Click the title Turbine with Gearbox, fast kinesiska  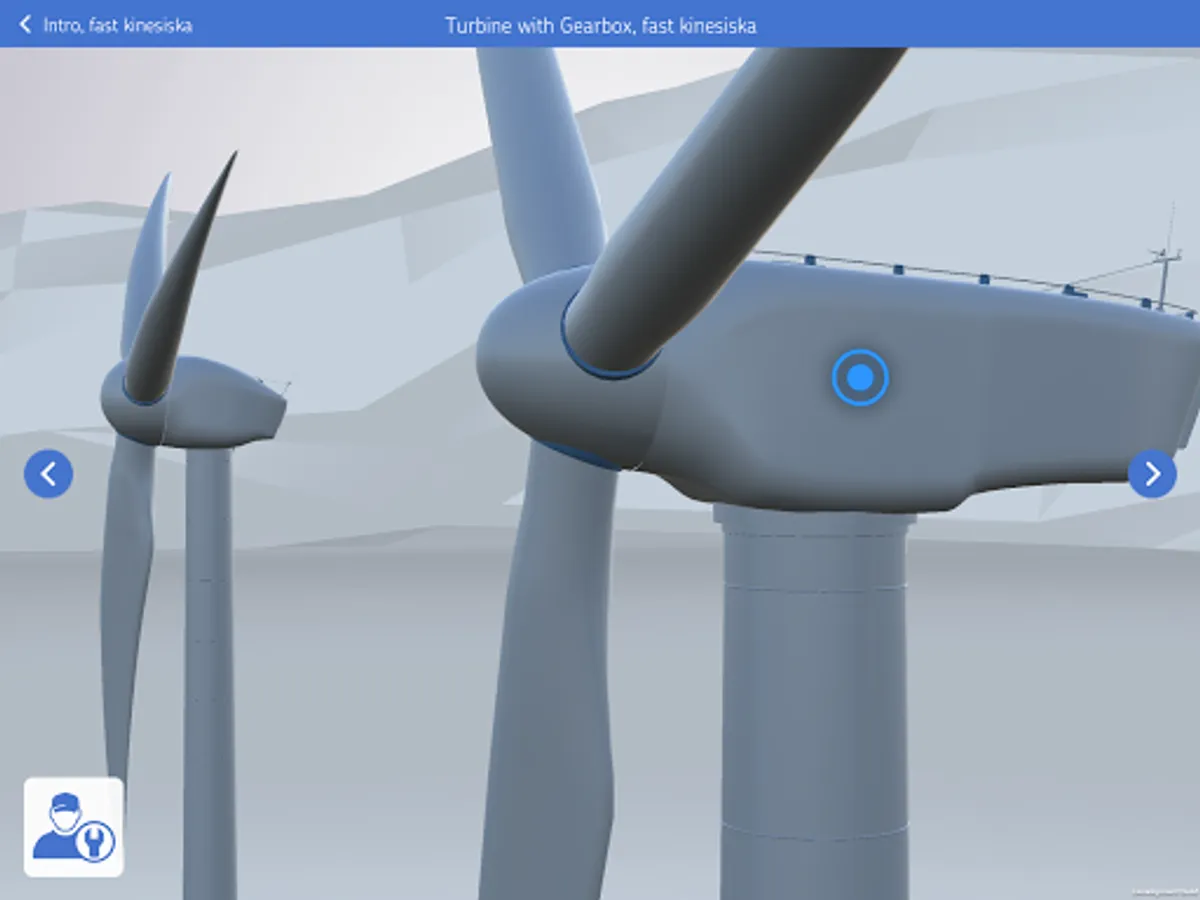(x=600, y=26)
